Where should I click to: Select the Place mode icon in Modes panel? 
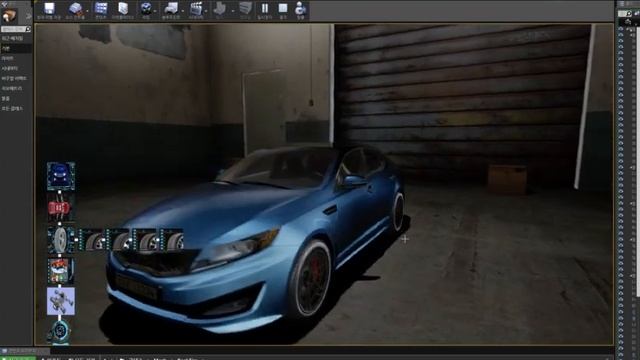pyautogui.click(x=9, y=16)
